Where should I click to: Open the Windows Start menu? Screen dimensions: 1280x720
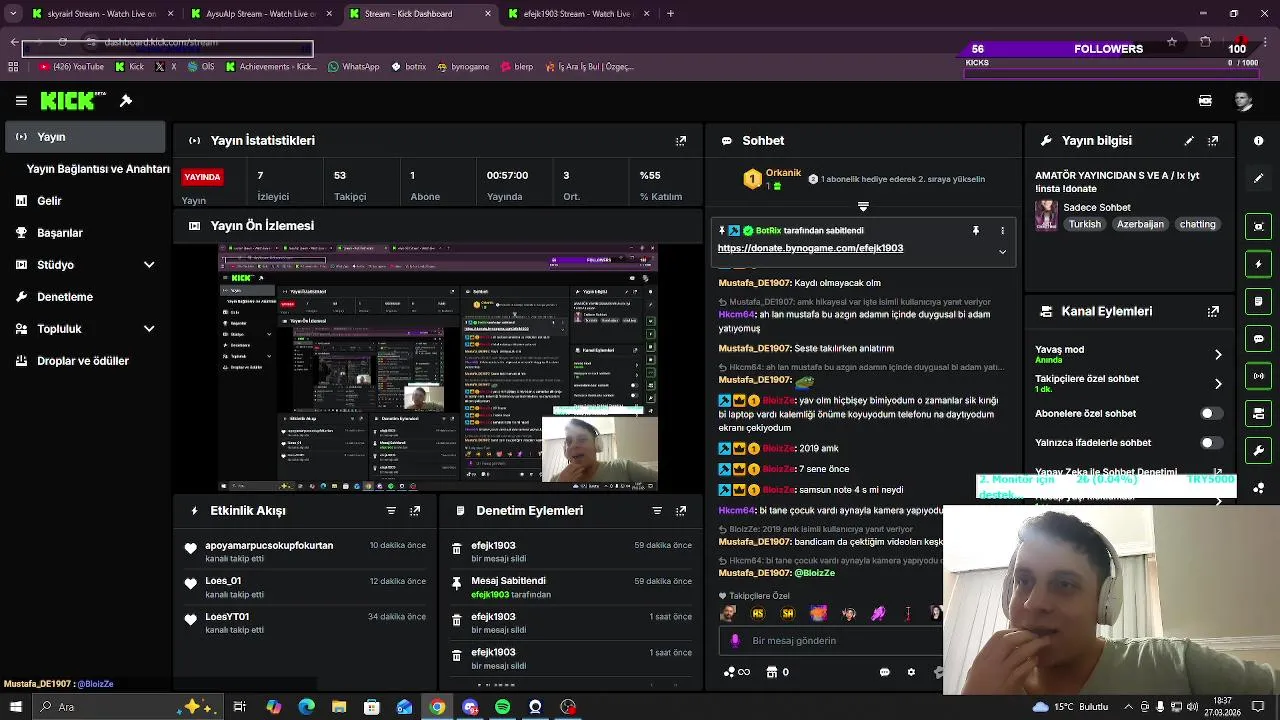15,707
